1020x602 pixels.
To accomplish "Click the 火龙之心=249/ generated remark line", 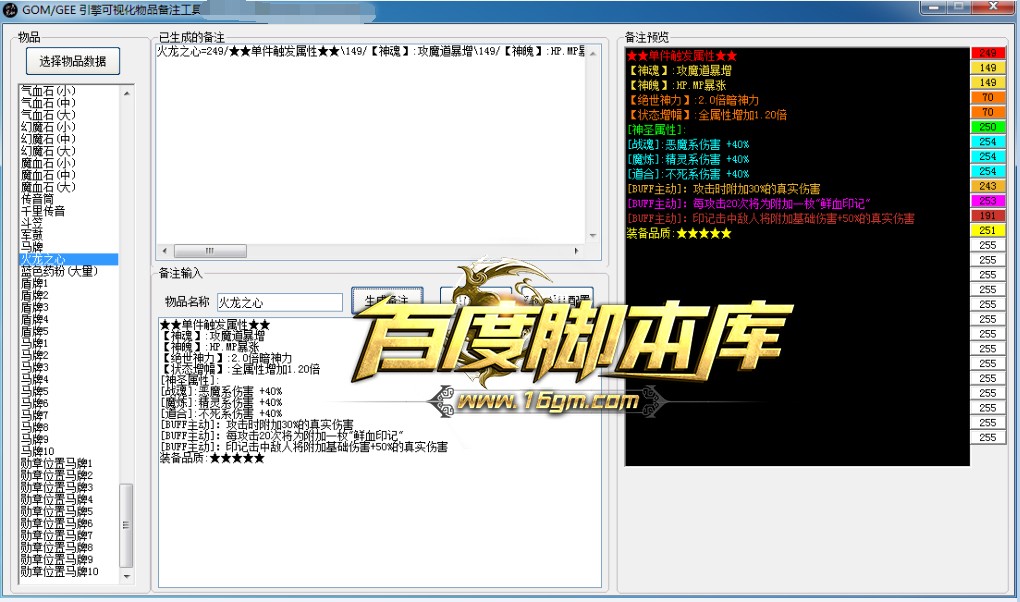I will point(371,51).
